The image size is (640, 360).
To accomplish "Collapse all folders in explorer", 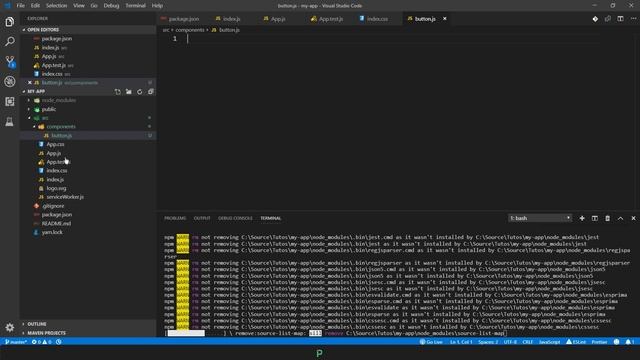I will (151, 92).
